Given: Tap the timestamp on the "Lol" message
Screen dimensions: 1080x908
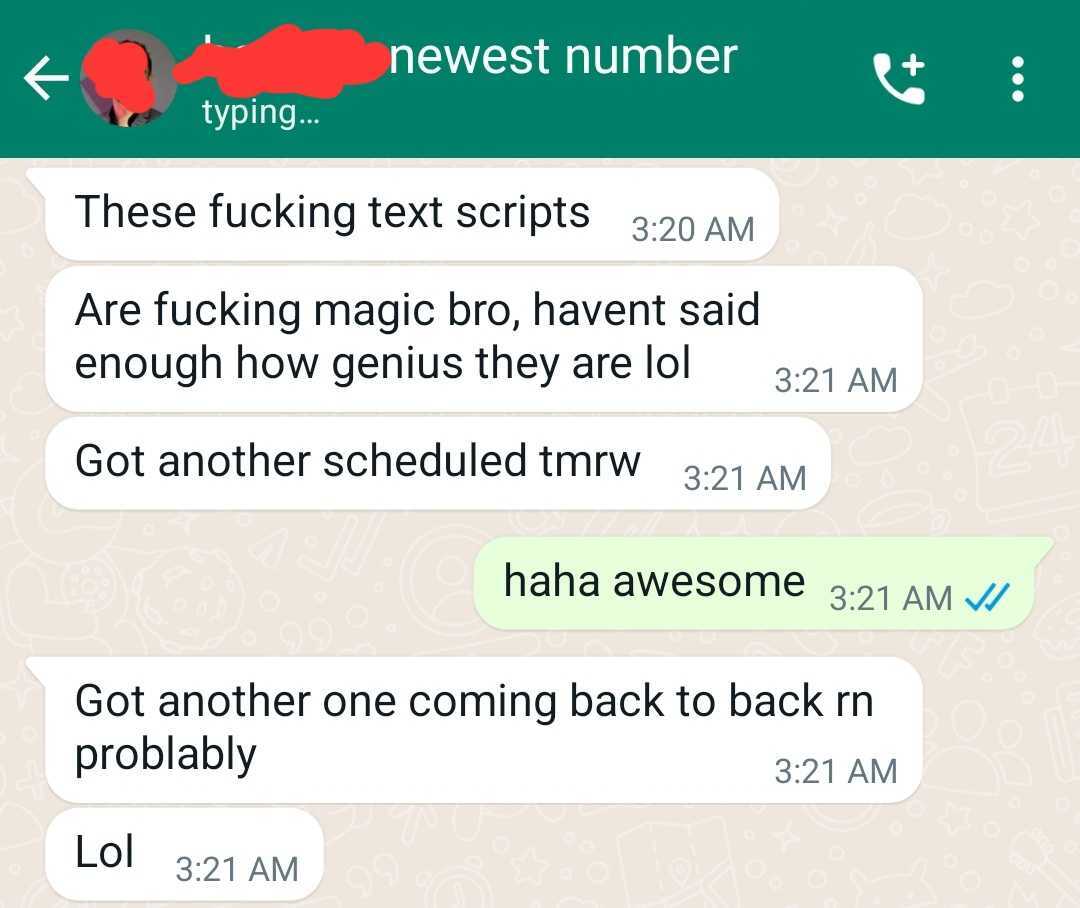Looking at the screenshot, I should pyautogui.click(x=237, y=869).
